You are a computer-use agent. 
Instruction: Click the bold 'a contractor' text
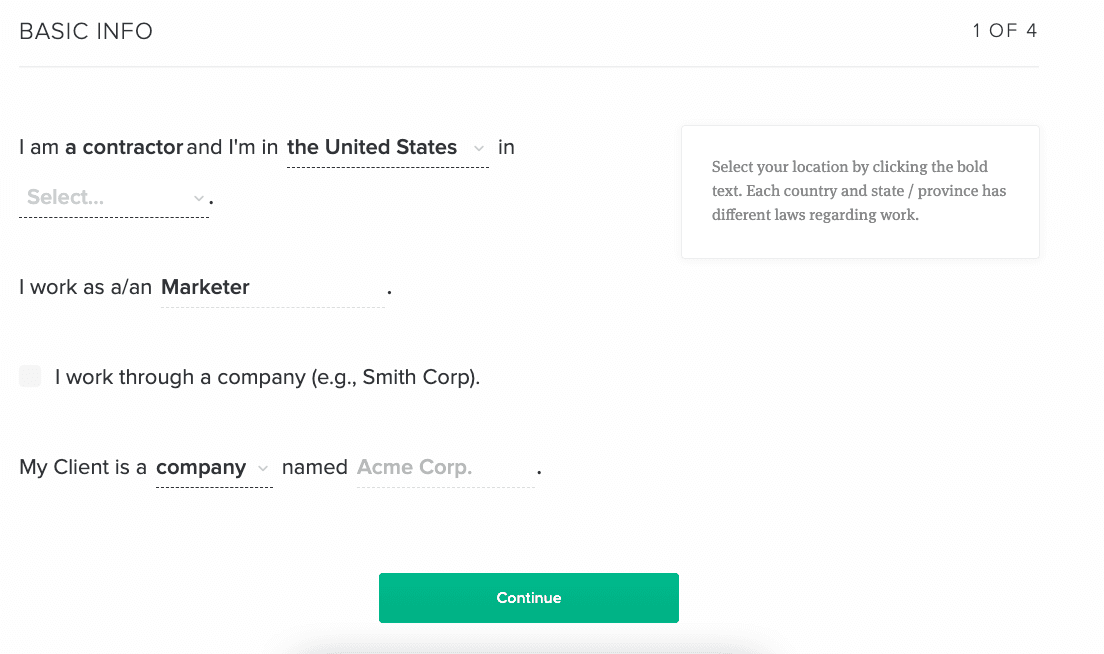pos(125,147)
